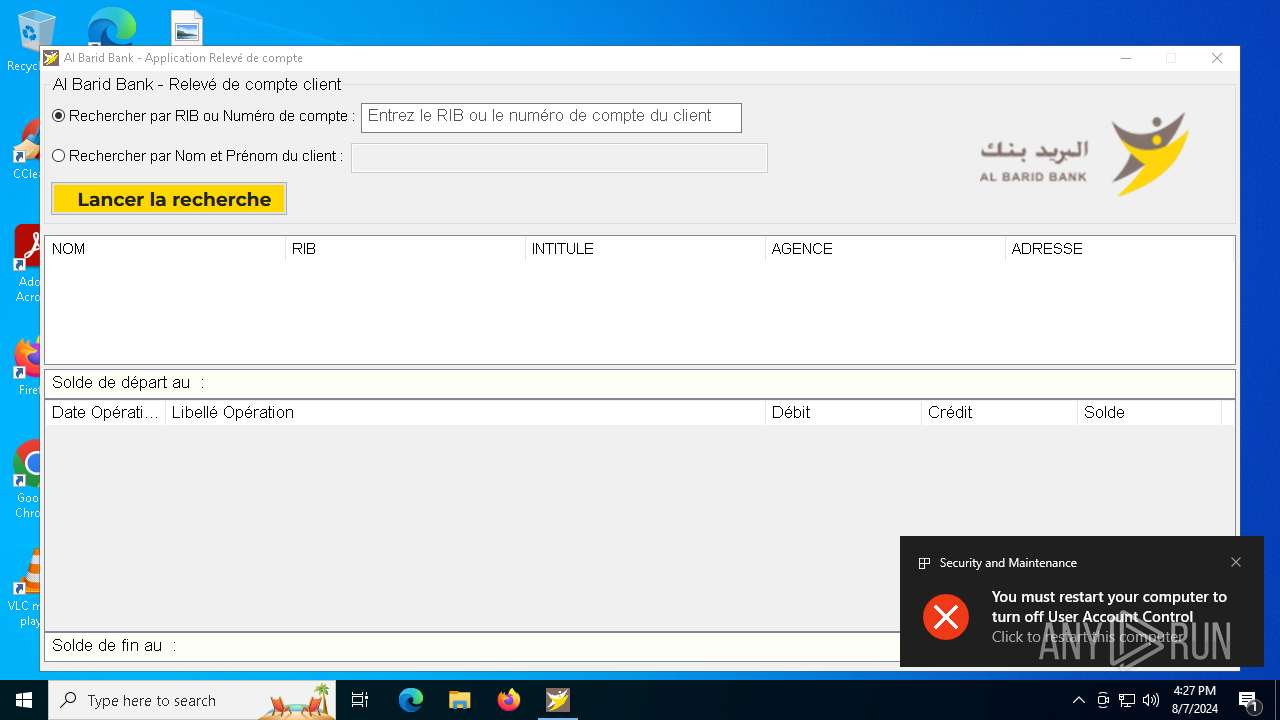Click Lancer la recherche button
The image size is (1280, 720).
(x=169, y=199)
